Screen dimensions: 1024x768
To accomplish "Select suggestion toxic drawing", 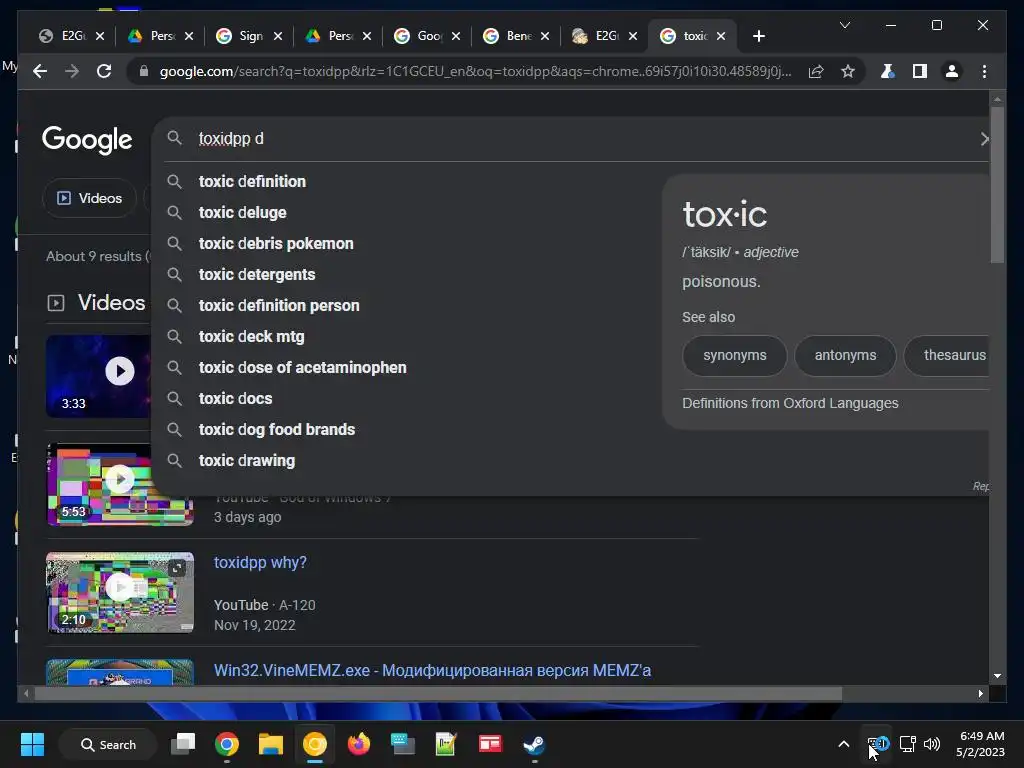I will click(x=247, y=460).
